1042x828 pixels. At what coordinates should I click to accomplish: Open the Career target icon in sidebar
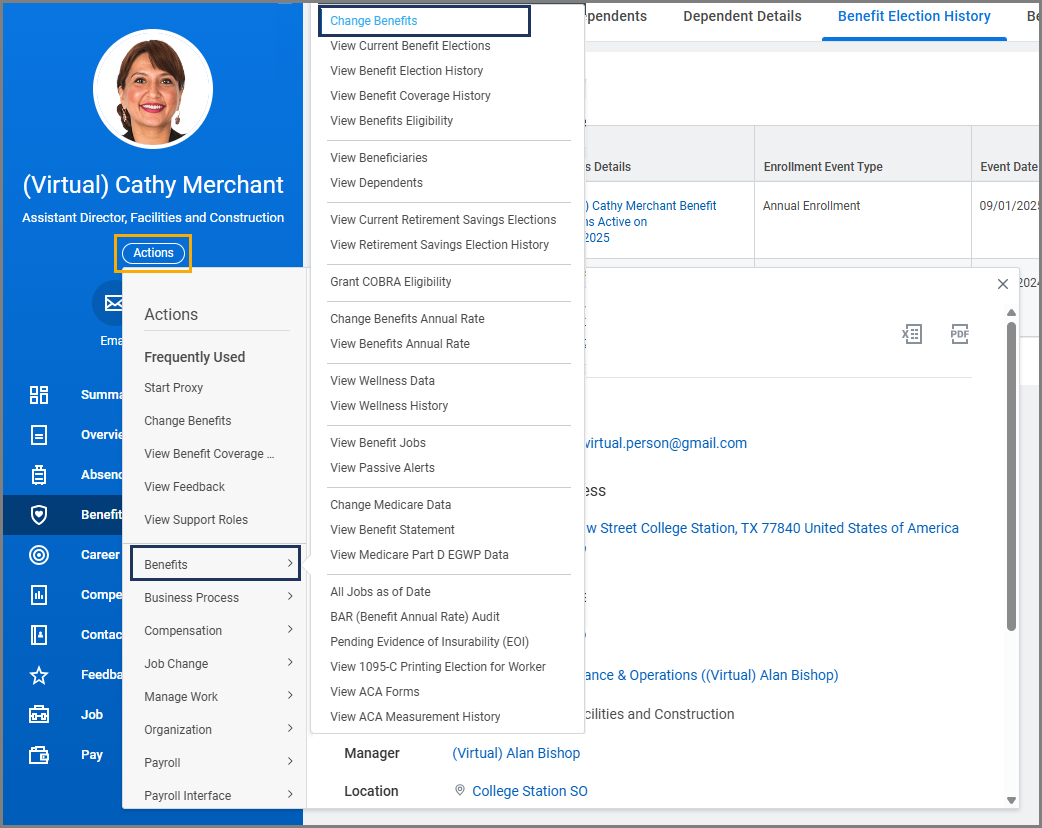39,554
